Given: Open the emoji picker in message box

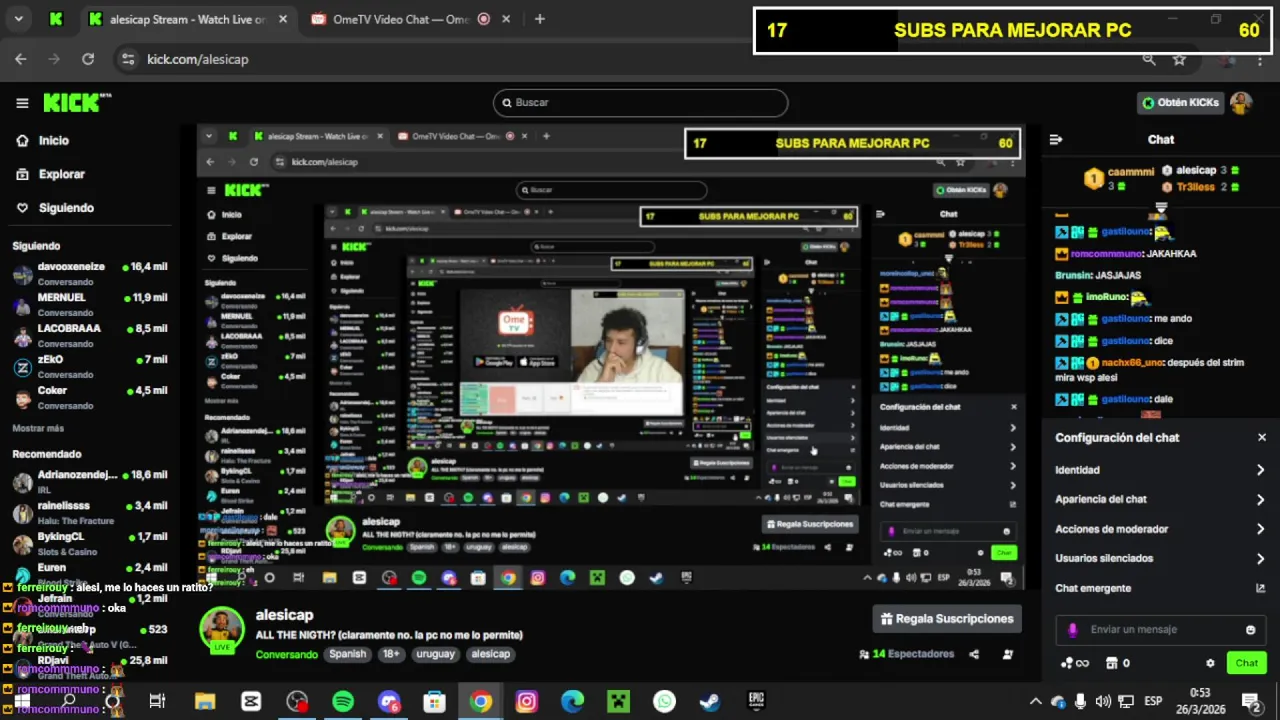Looking at the screenshot, I should coord(1250,630).
